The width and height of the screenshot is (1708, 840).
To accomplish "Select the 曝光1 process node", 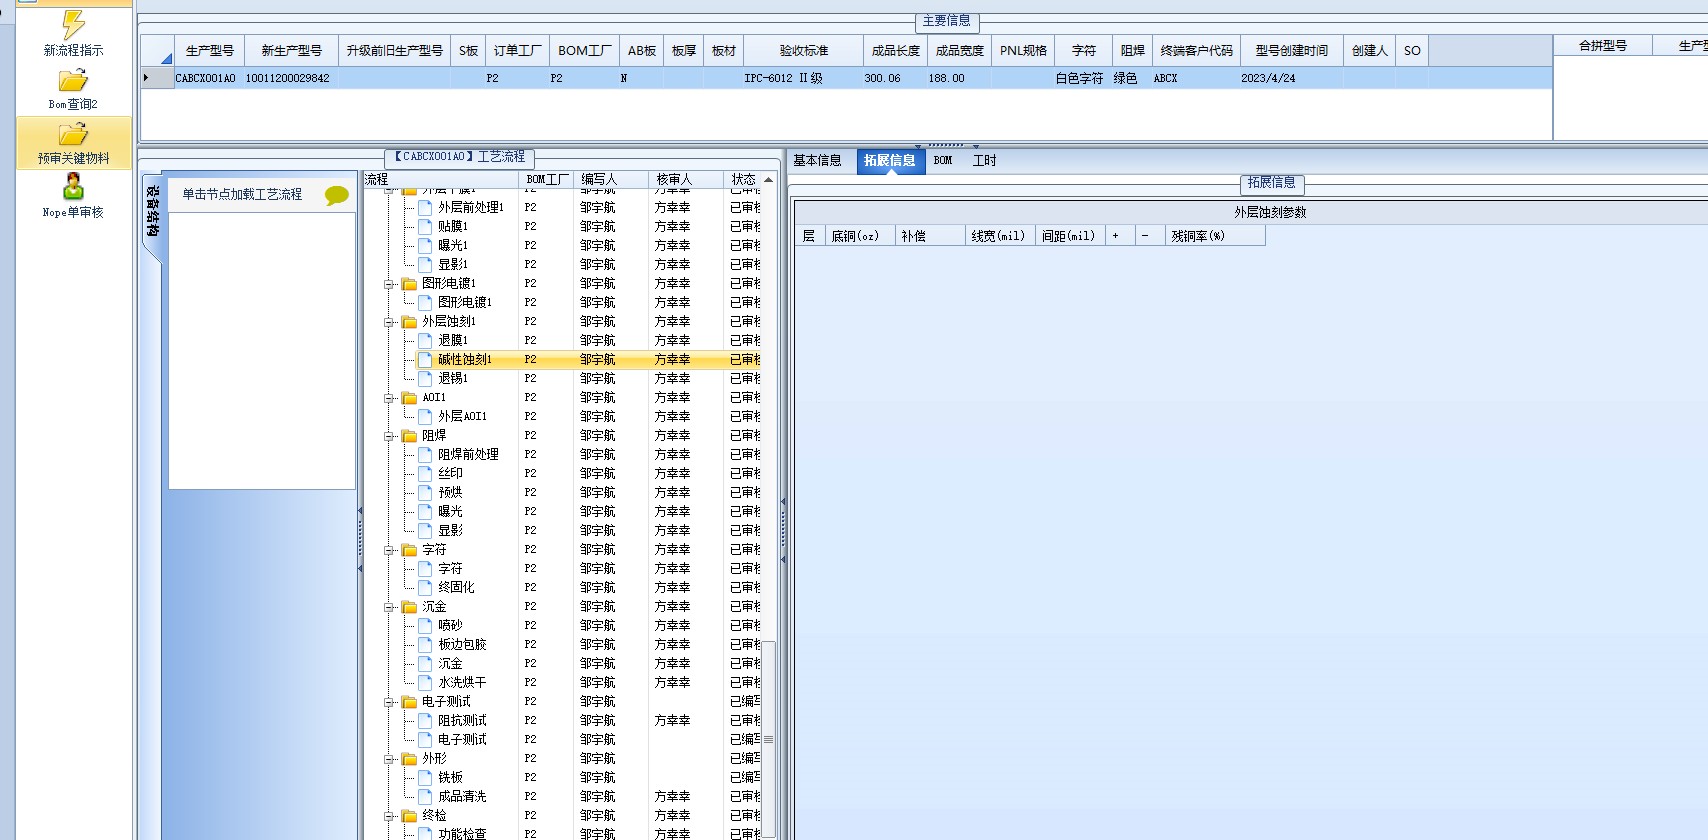I will 453,246.
